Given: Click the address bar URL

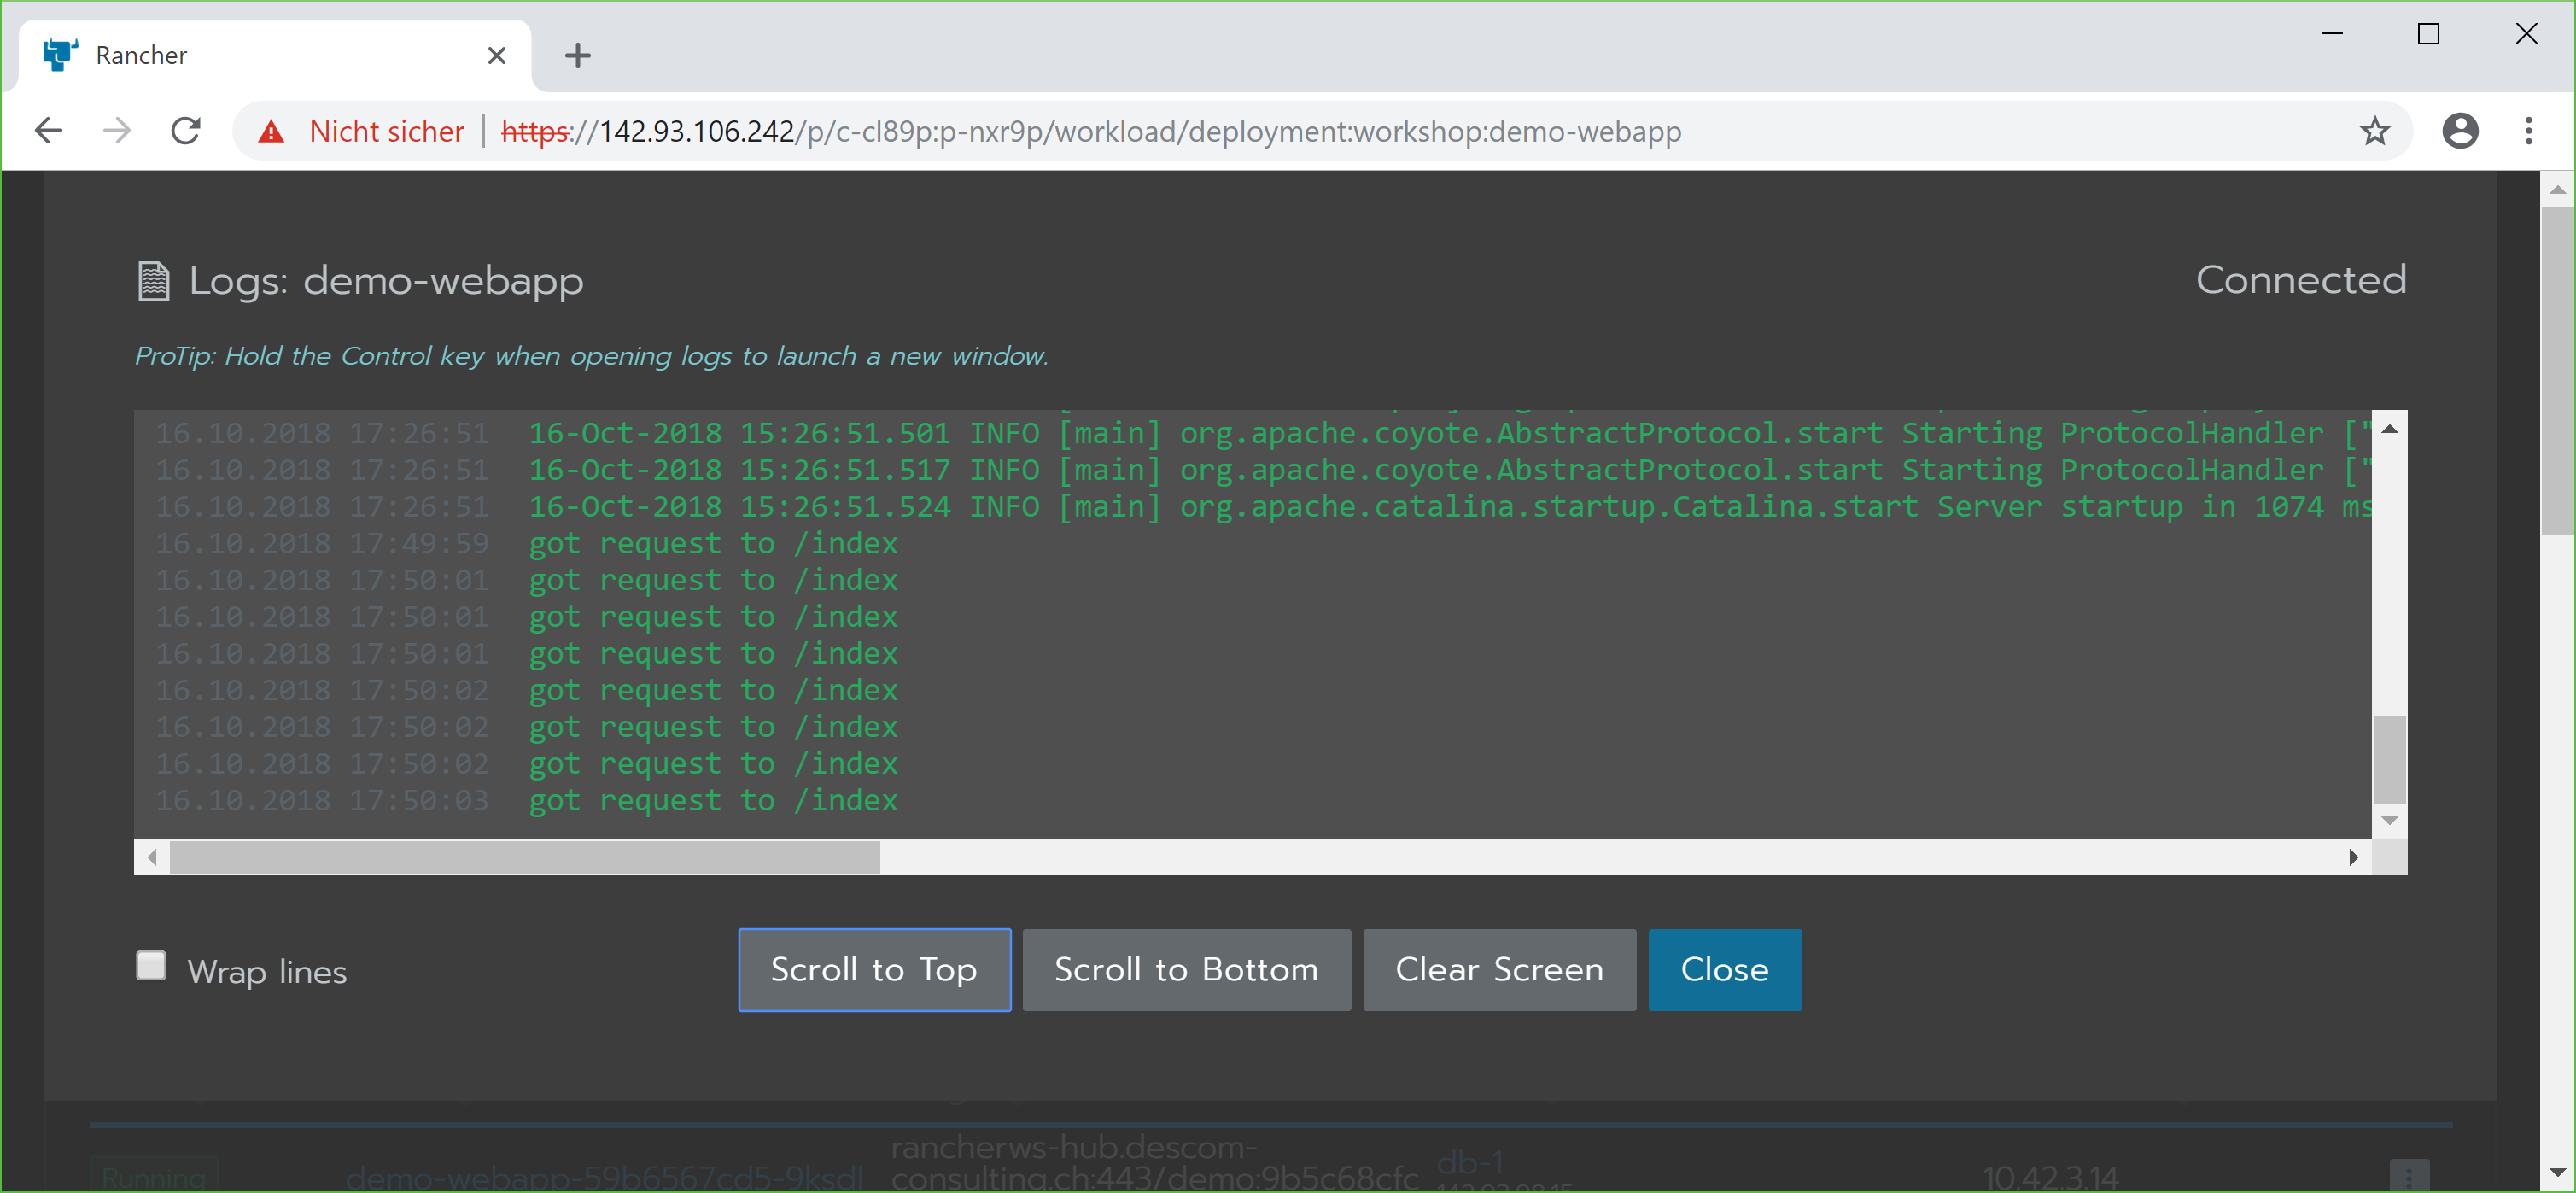Looking at the screenshot, I should pos(1090,131).
